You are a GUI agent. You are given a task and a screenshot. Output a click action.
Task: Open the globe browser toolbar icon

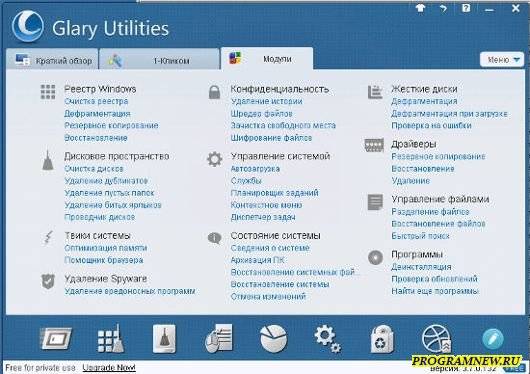click(x=436, y=338)
